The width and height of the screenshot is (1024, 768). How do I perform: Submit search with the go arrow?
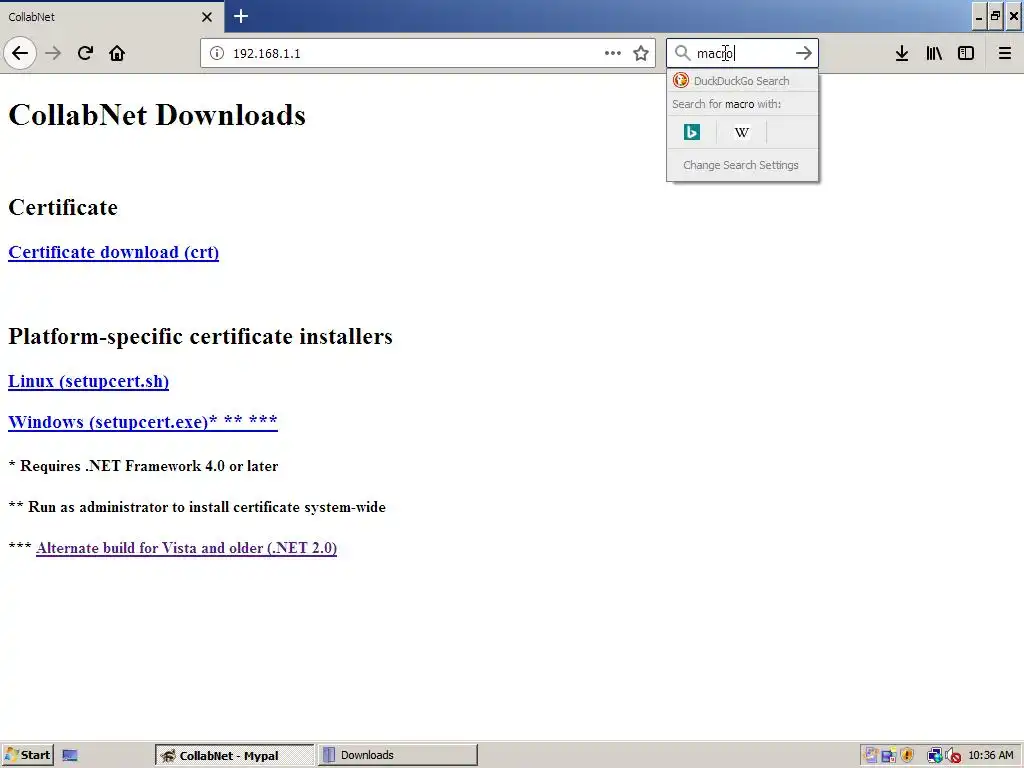[803, 53]
